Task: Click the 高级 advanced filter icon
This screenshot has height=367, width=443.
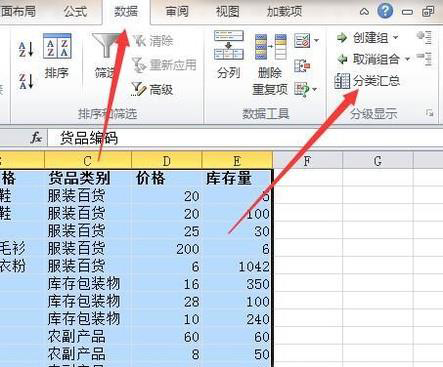Action: [x=138, y=89]
